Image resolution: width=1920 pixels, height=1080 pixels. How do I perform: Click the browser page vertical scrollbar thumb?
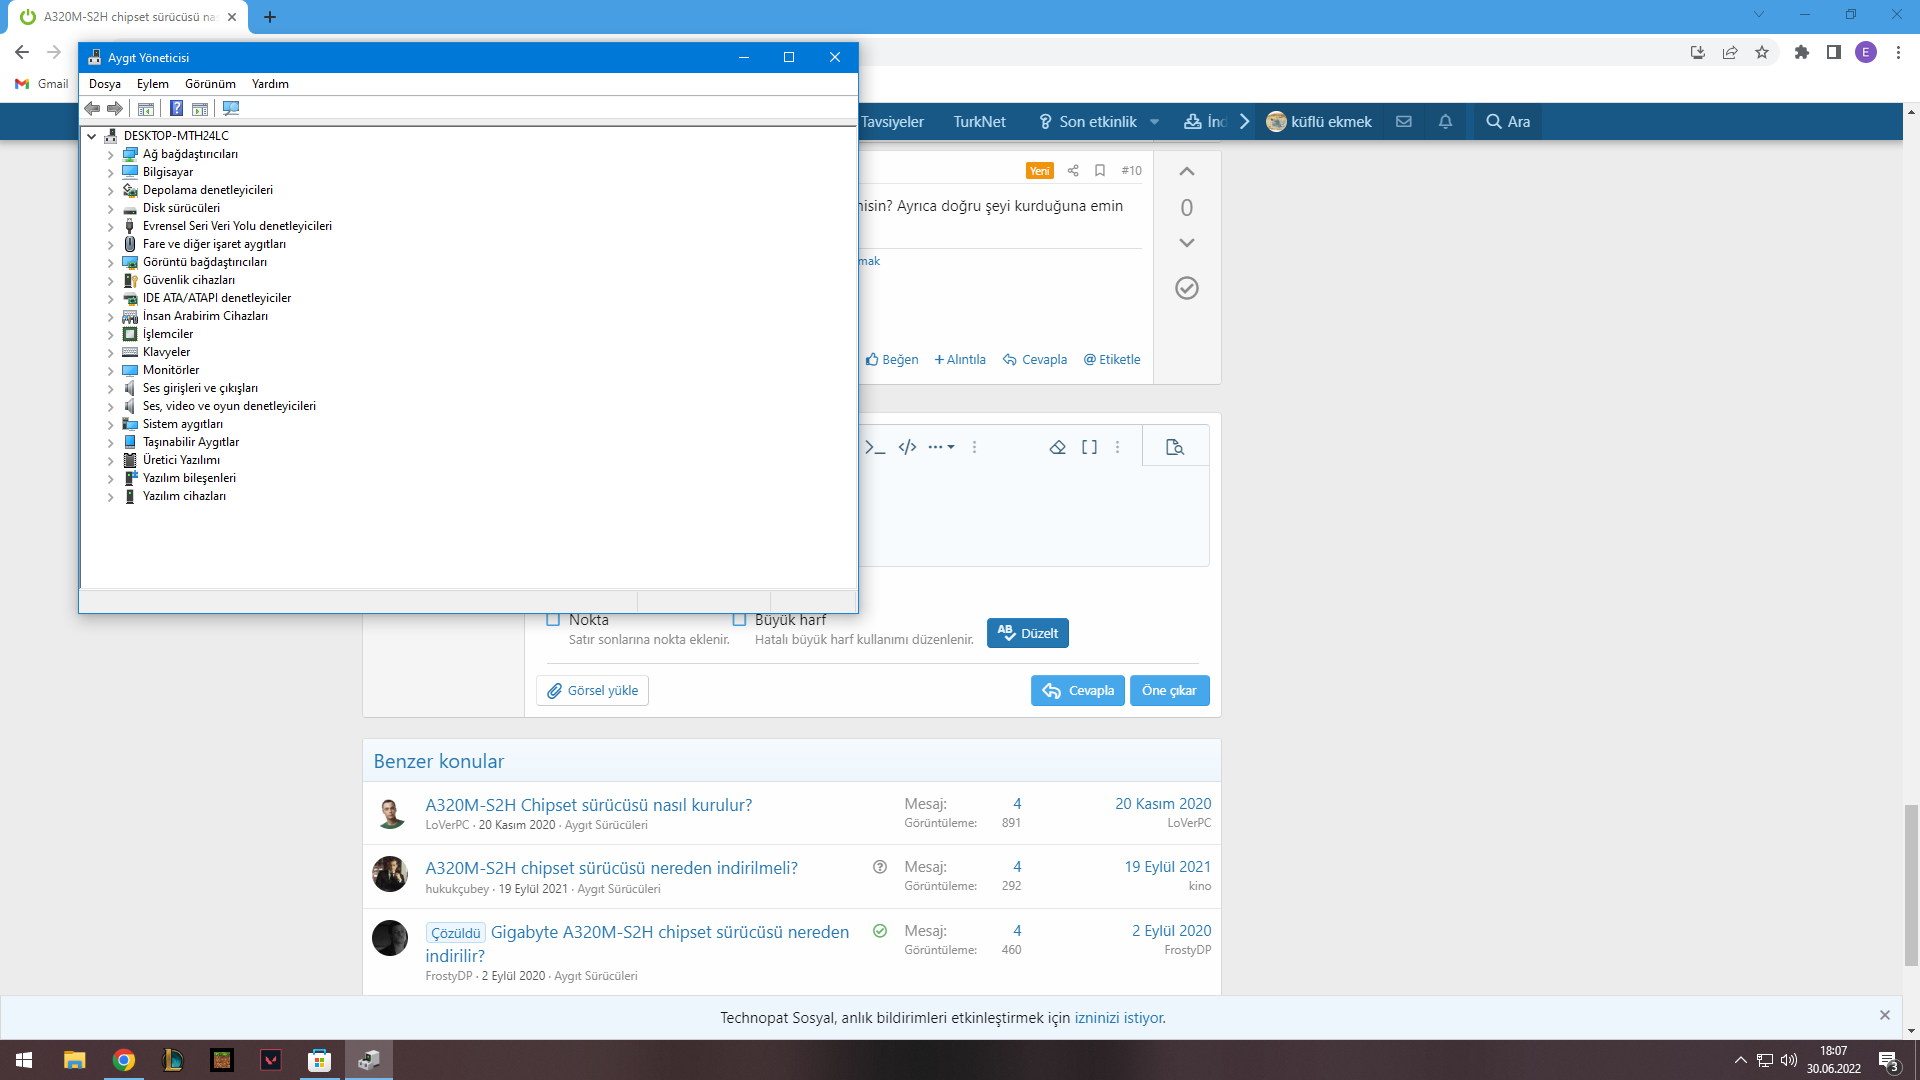coord(1911,885)
